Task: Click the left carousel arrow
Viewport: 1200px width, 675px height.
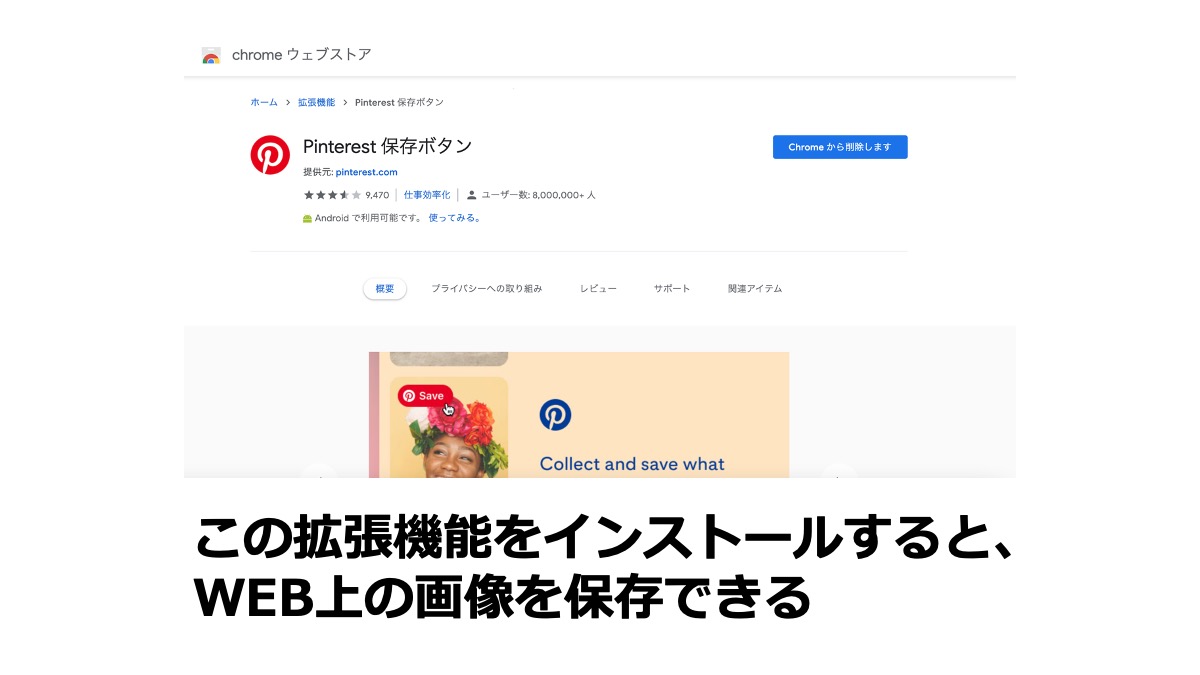Action: [320, 472]
